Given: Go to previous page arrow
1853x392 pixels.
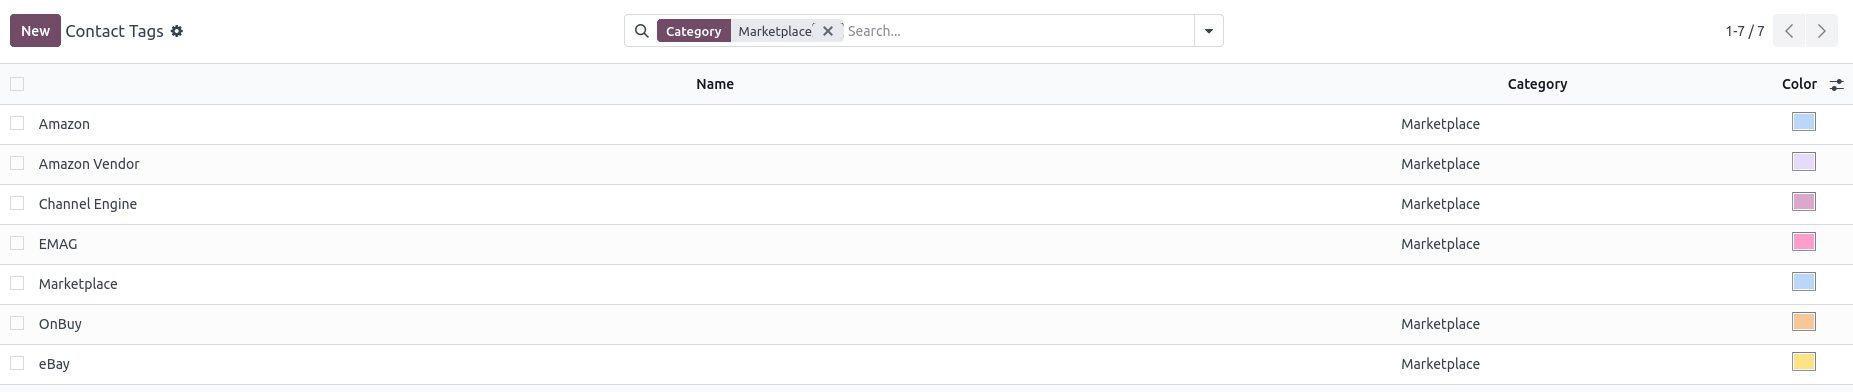Looking at the screenshot, I should (x=1789, y=31).
